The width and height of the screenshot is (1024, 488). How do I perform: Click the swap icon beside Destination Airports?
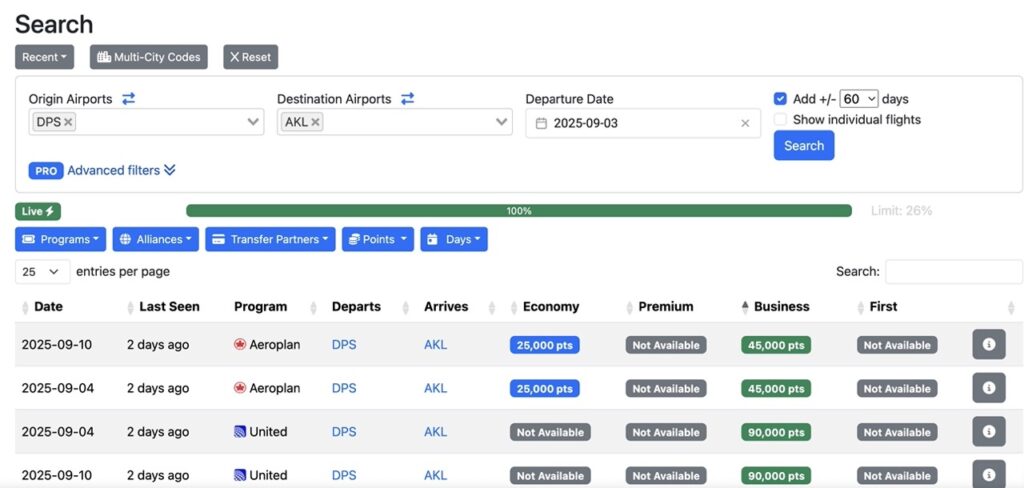tap(408, 99)
